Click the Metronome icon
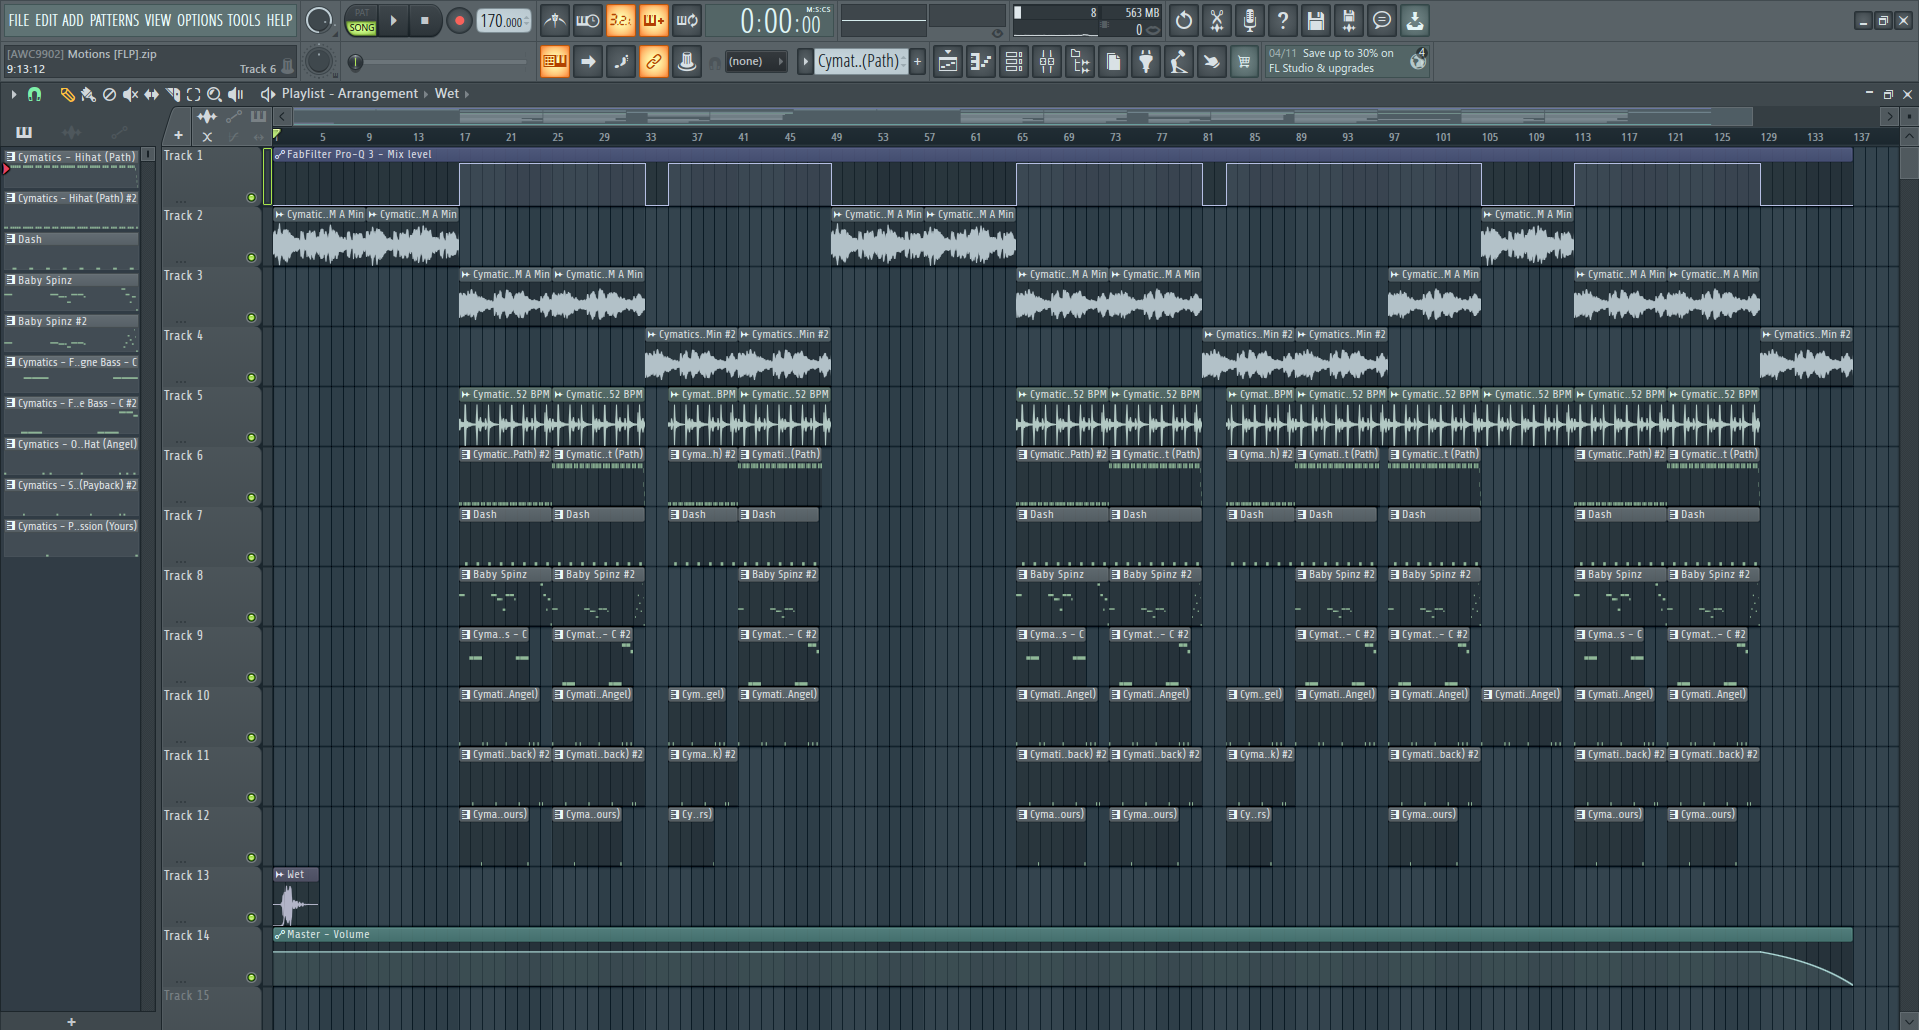1919x1030 pixels. click(x=555, y=20)
